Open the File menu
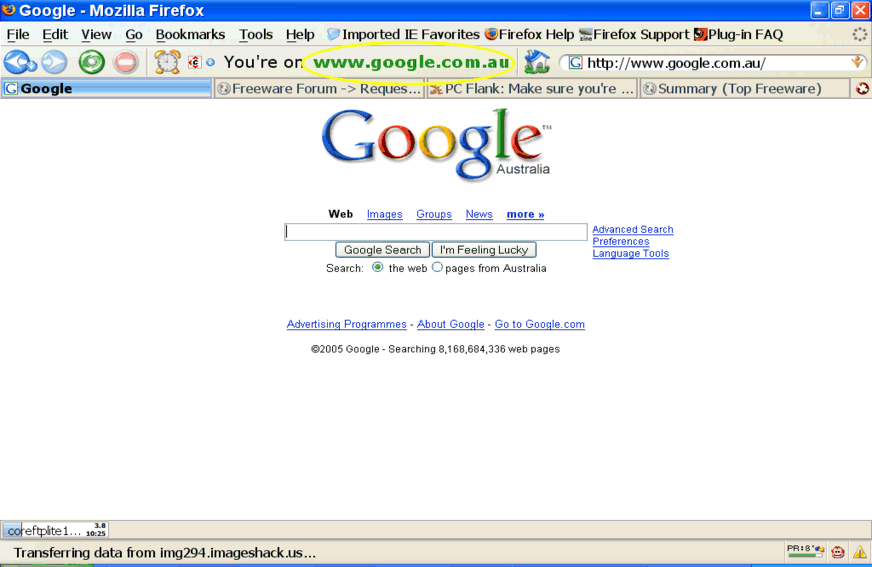This screenshot has width=872, height=567. click(18, 34)
